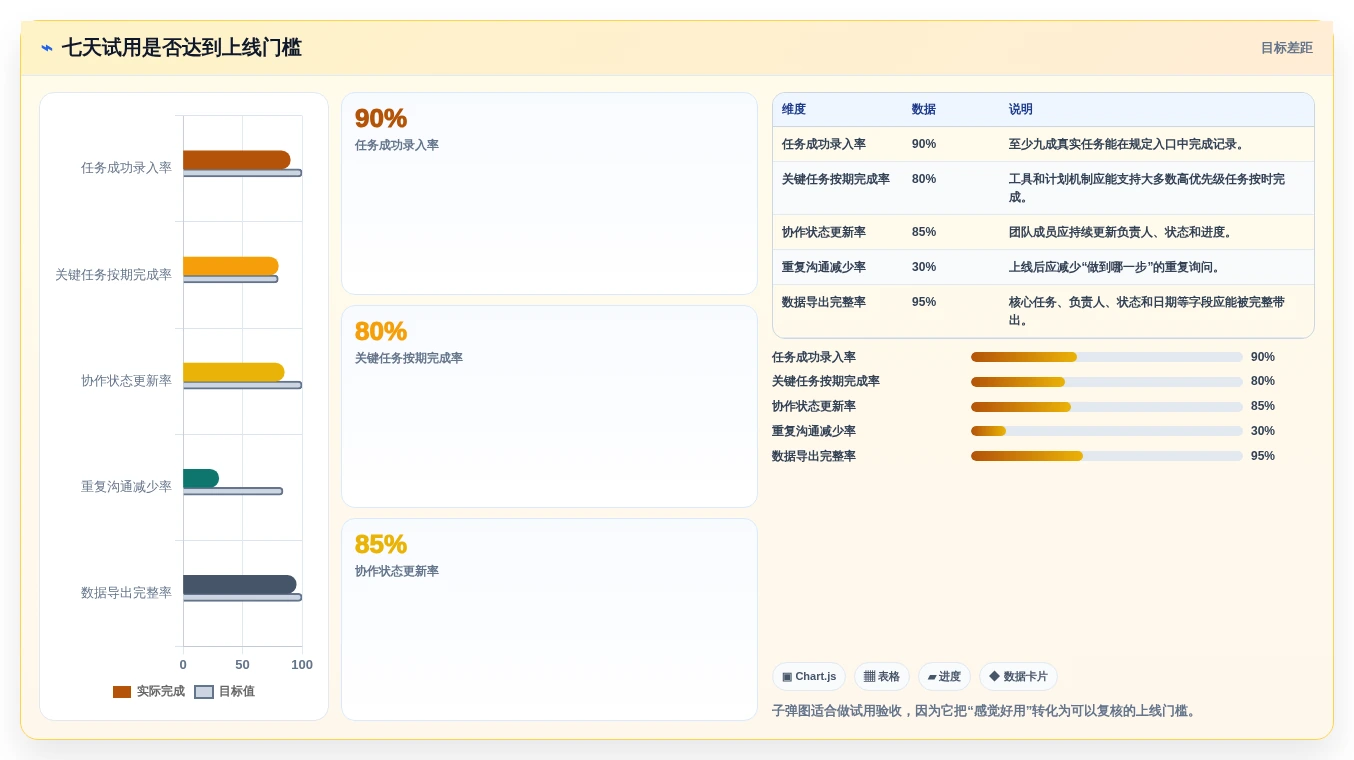Click the amber 关键任务按期完成率 chart bar
Viewport: 1354px width, 760px height.
[231, 266]
